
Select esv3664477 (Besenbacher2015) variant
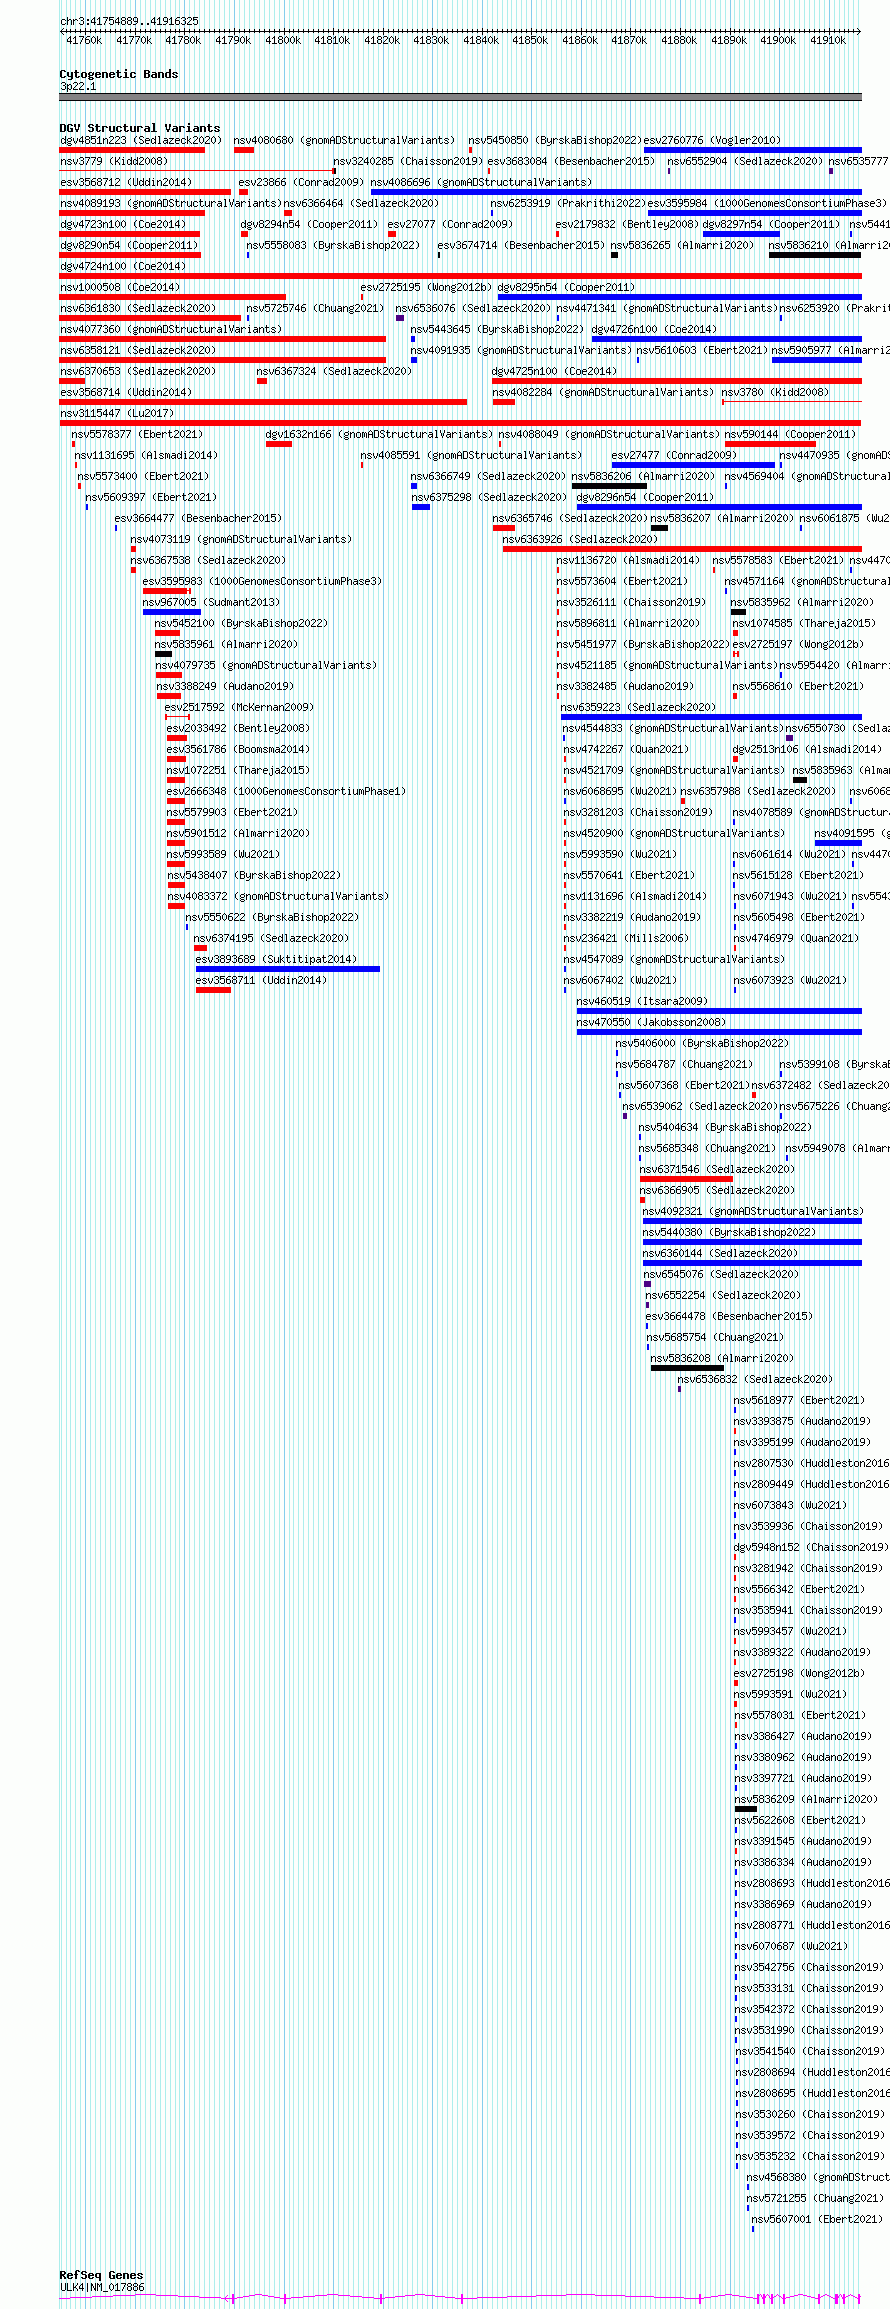pyautogui.click(x=198, y=518)
